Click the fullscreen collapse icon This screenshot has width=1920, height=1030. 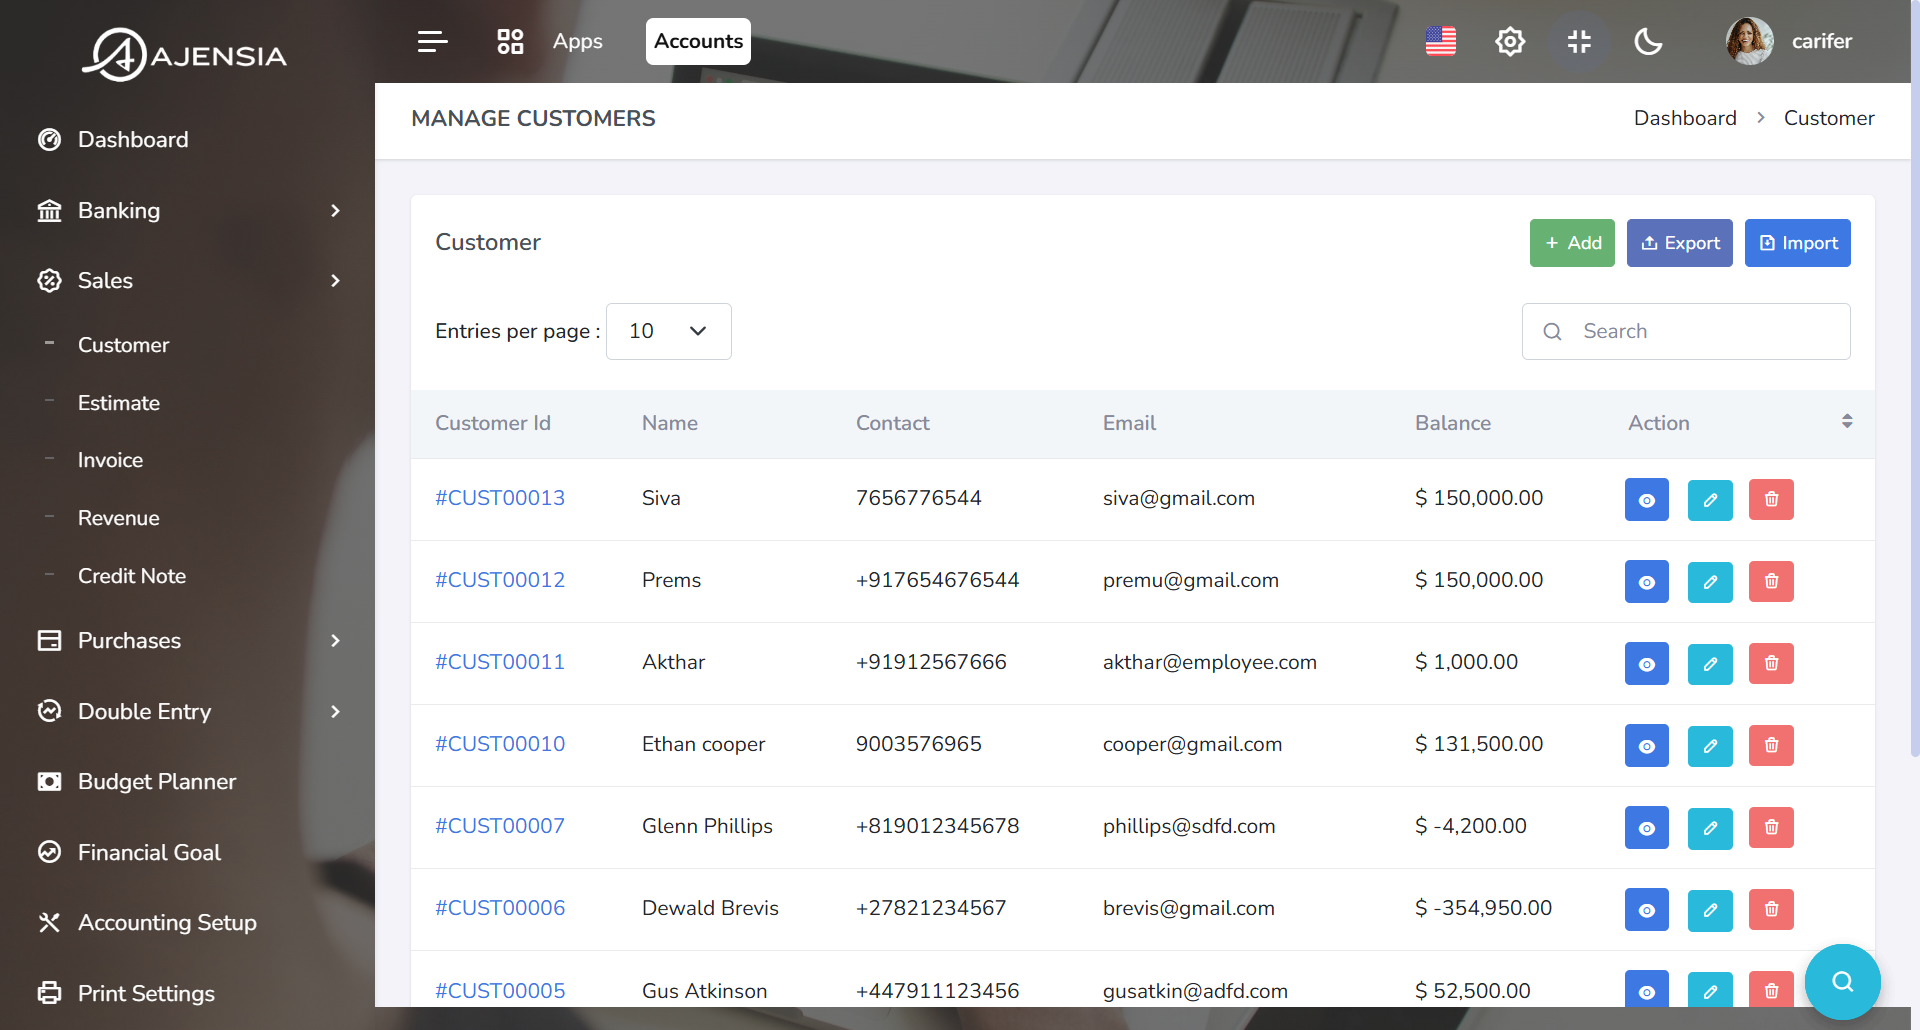click(1579, 41)
